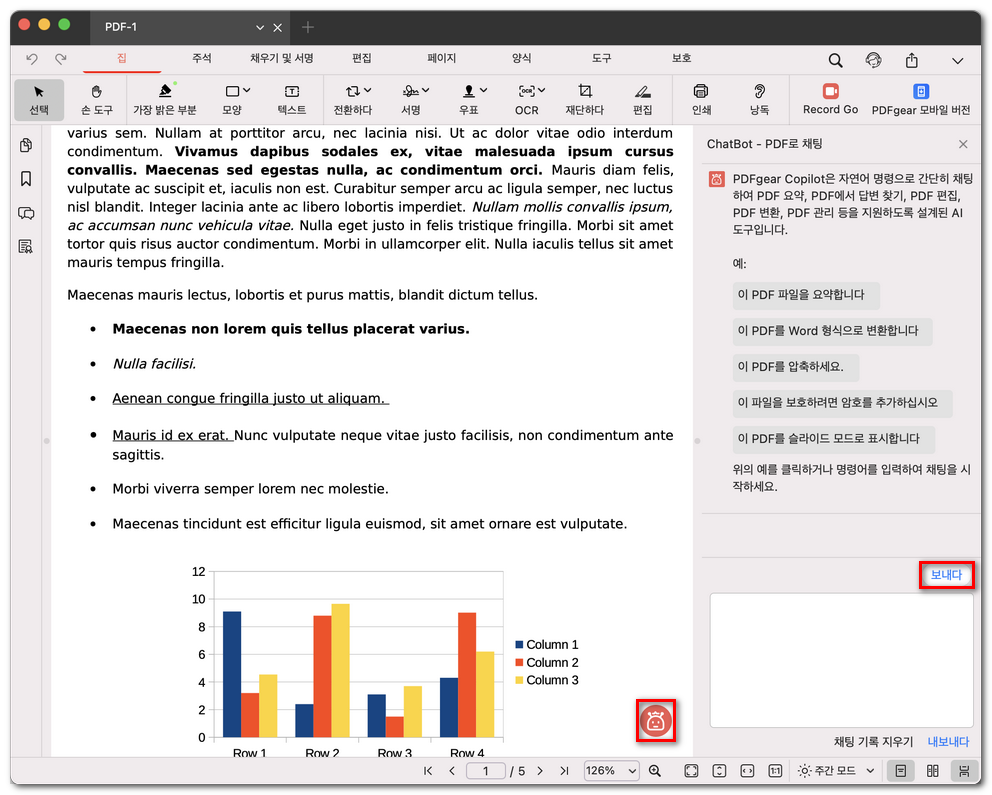Expand the OCR dropdown arrow
The width and height of the screenshot is (992, 795).
(x=542, y=91)
